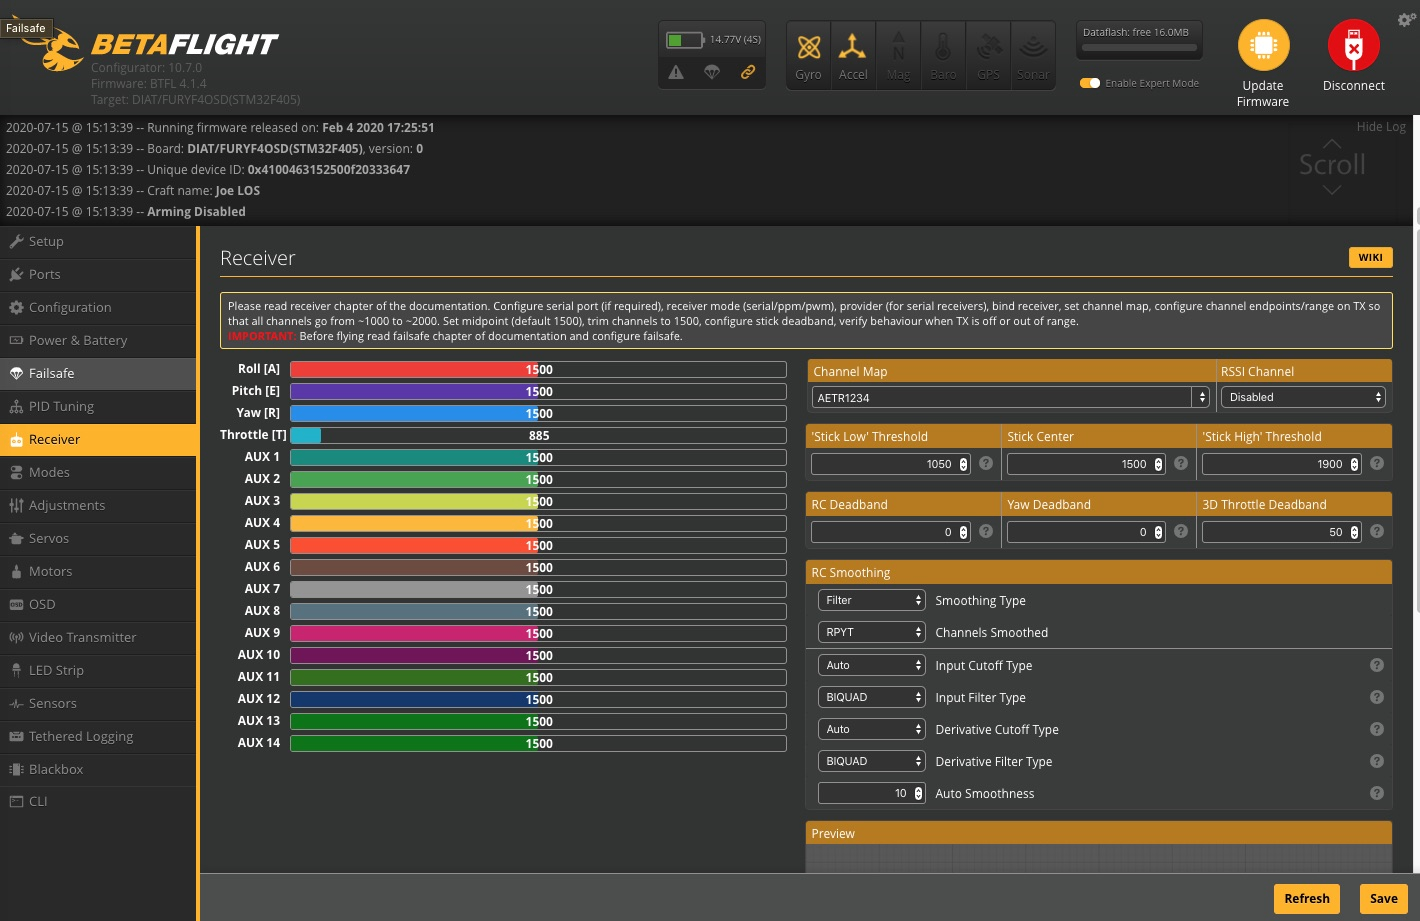The image size is (1420, 921).
Task: Click the Update Firmware chip icon
Action: [x=1263, y=46]
